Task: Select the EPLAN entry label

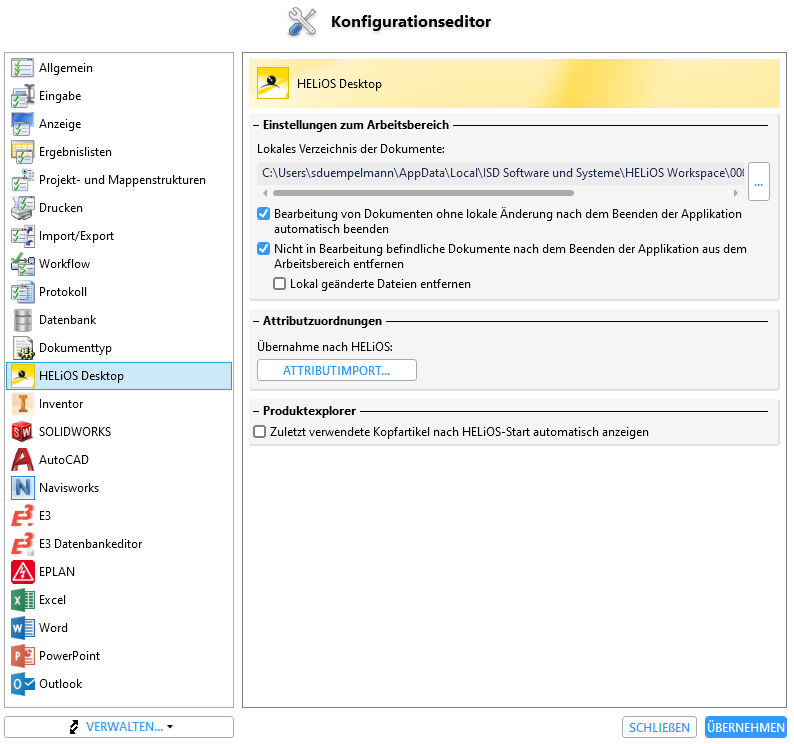Action: [57, 572]
